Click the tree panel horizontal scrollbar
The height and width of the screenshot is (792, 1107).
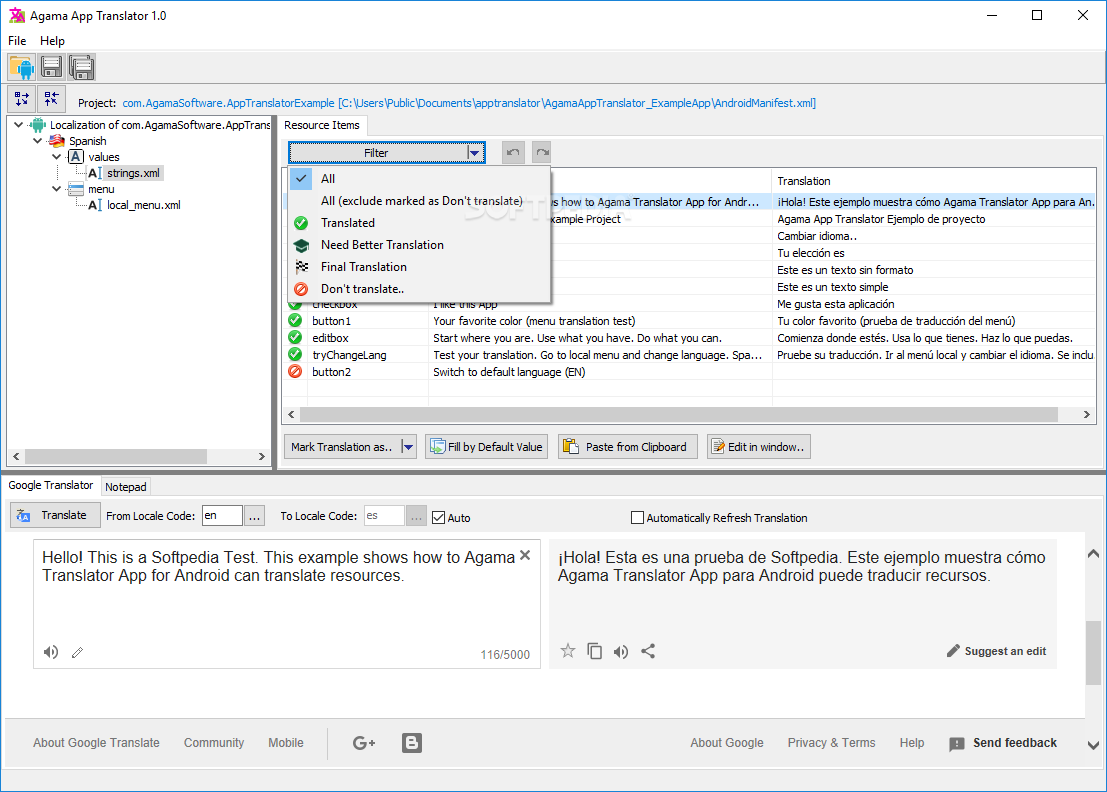tap(116, 457)
